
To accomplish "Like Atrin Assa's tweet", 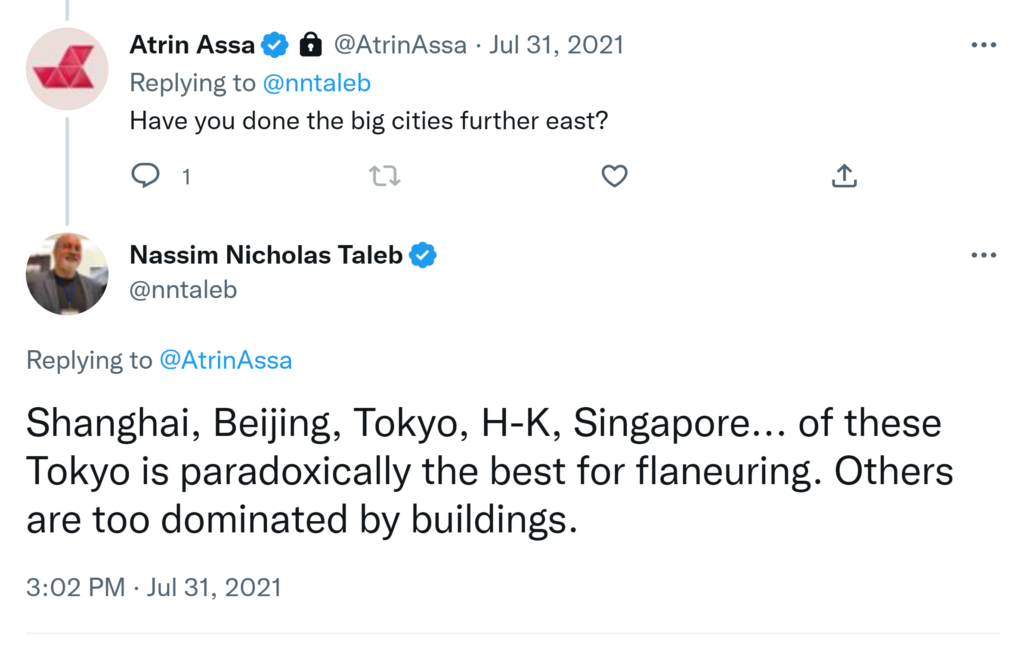I will pos(614,177).
